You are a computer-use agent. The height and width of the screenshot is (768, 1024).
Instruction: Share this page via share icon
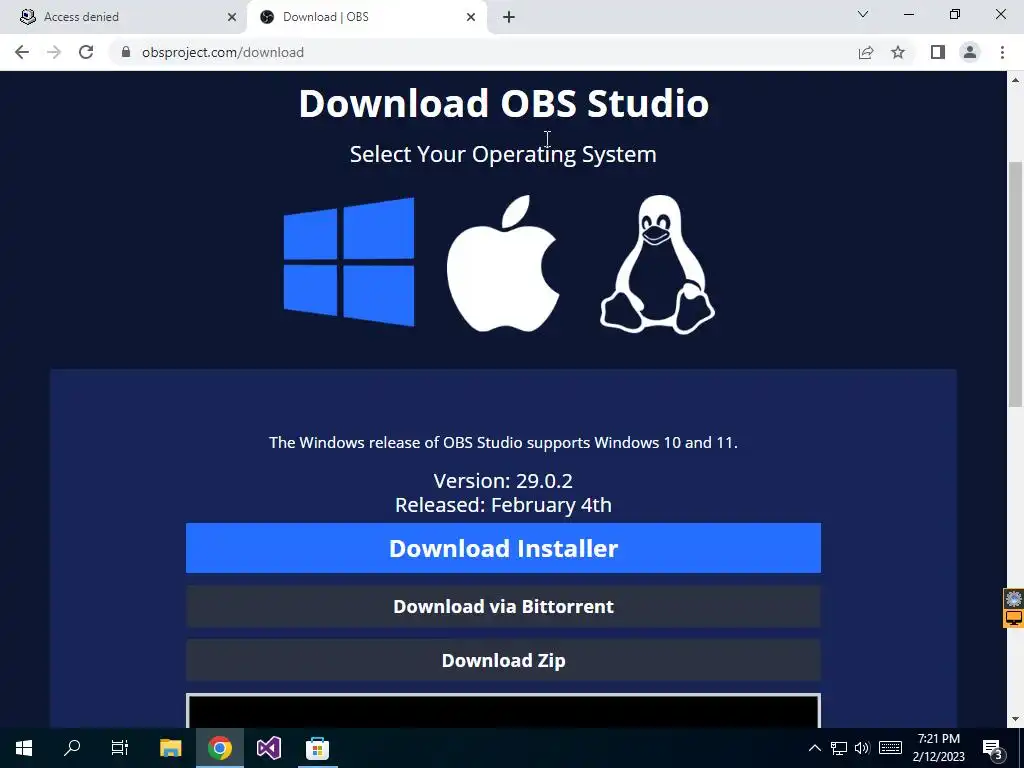click(866, 52)
